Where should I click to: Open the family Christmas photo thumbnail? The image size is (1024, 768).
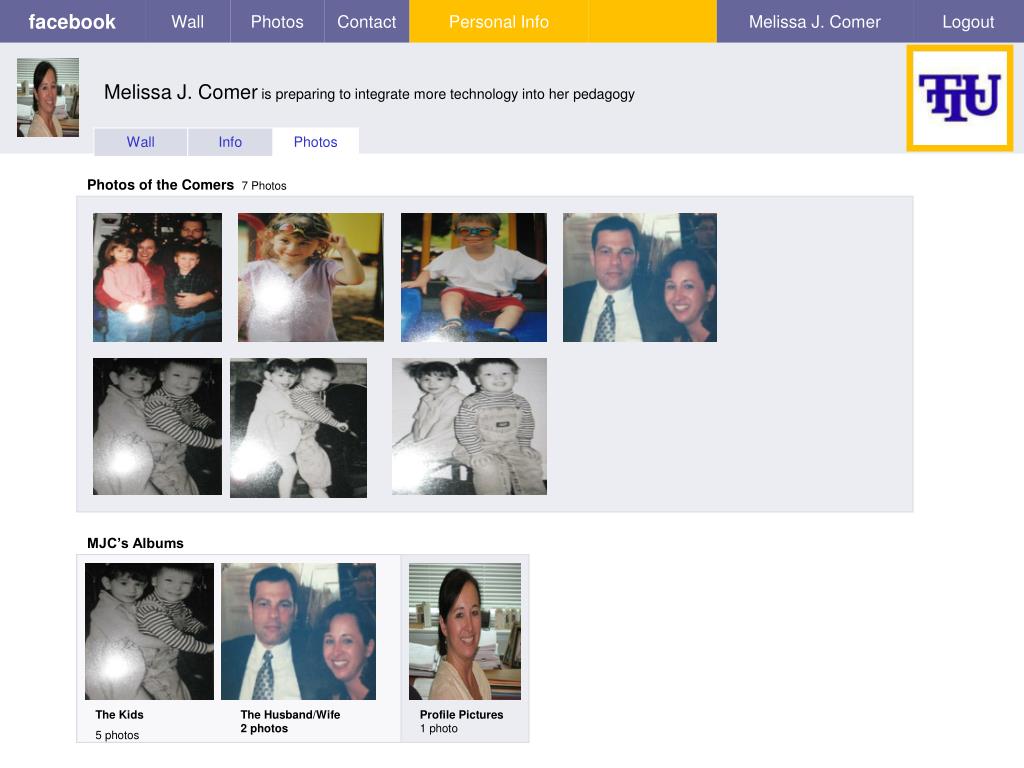click(157, 277)
